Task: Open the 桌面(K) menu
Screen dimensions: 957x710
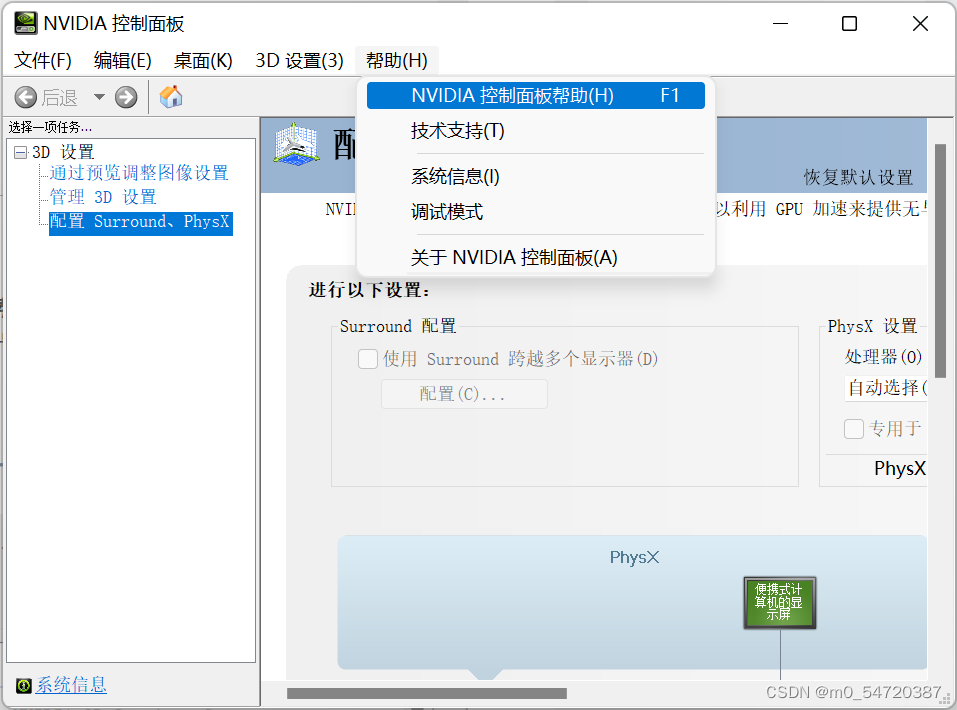Action: coord(203,60)
